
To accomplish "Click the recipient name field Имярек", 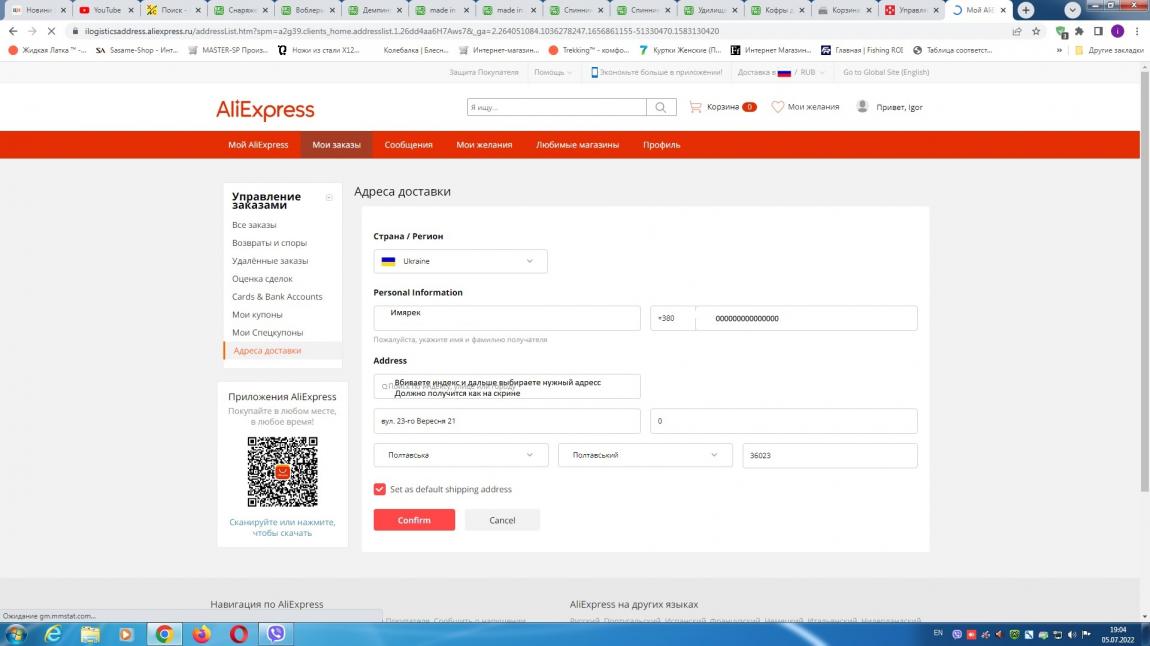I will click(x=507, y=318).
